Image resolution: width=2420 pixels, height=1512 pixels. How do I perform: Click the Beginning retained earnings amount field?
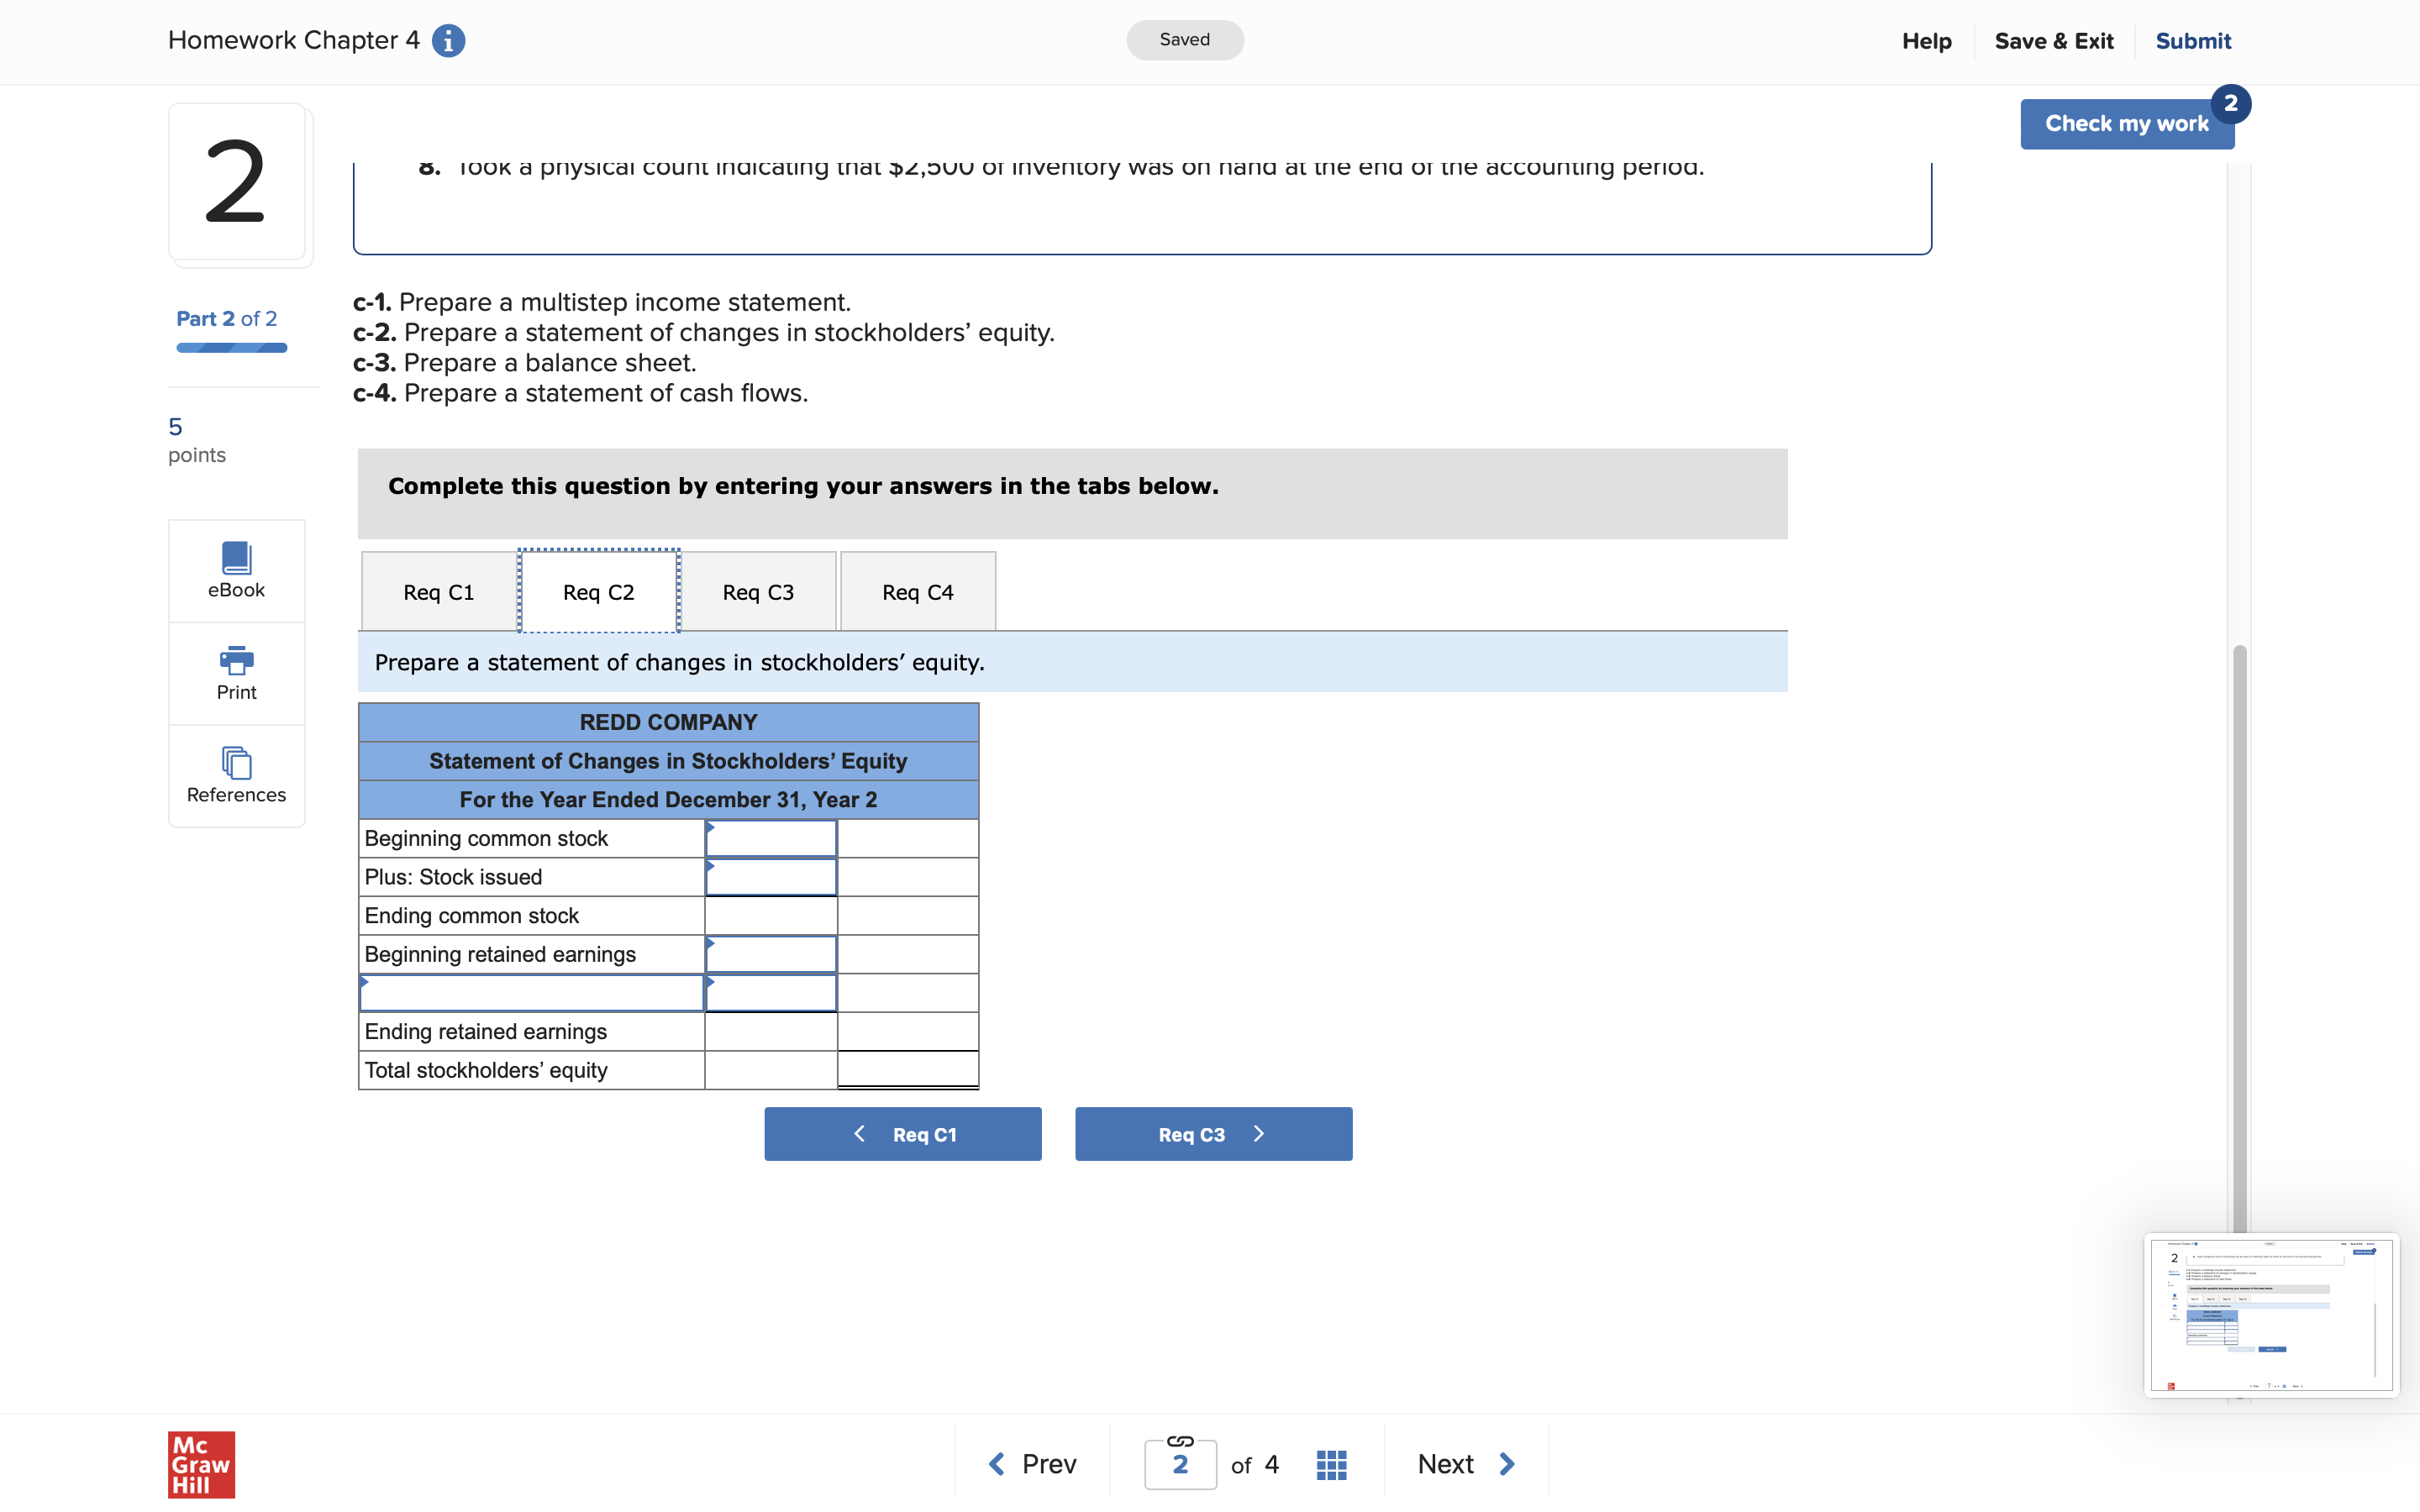pos(770,955)
